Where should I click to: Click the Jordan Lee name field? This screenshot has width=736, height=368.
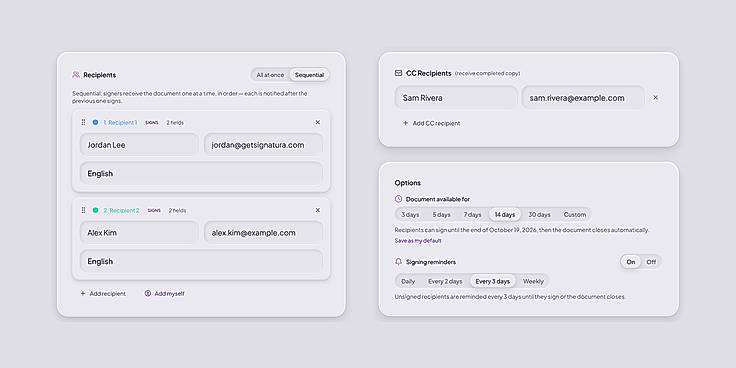tap(139, 145)
